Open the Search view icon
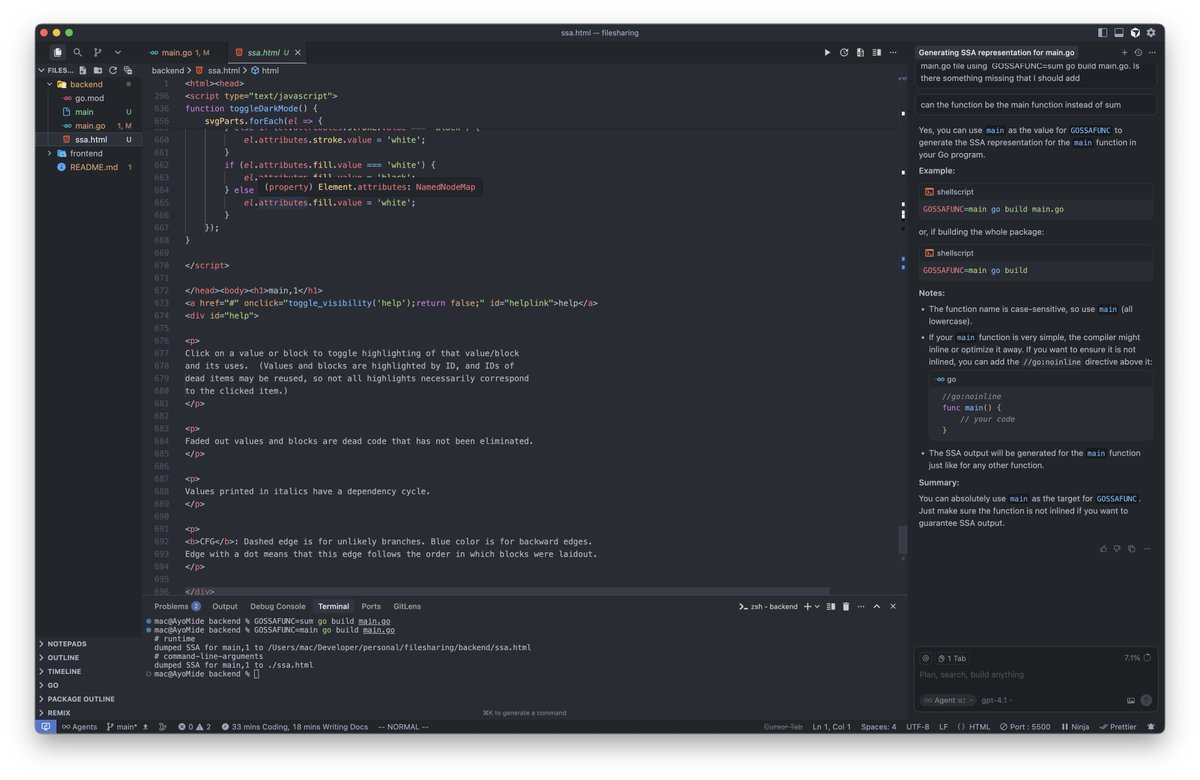 pyautogui.click(x=77, y=52)
